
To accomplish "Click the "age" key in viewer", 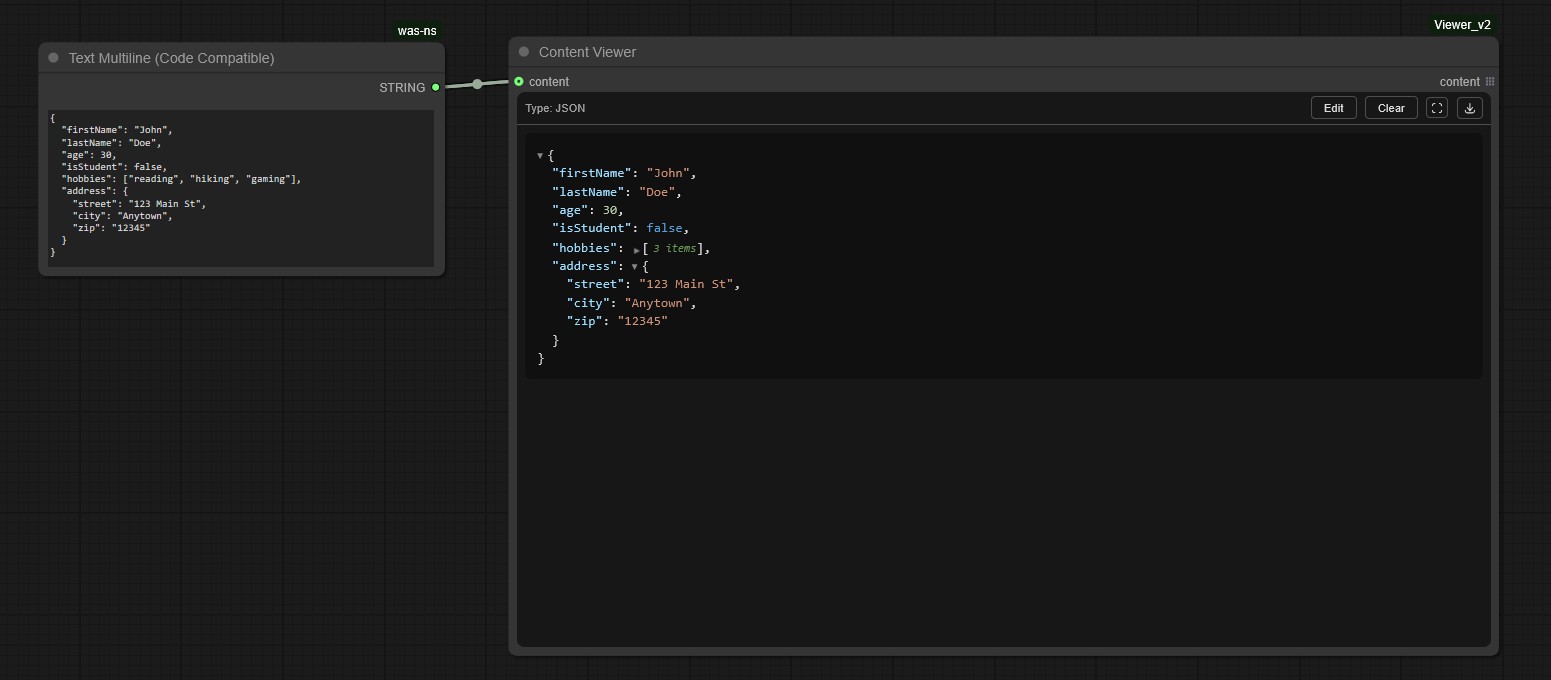I will (x=570, y=210).
